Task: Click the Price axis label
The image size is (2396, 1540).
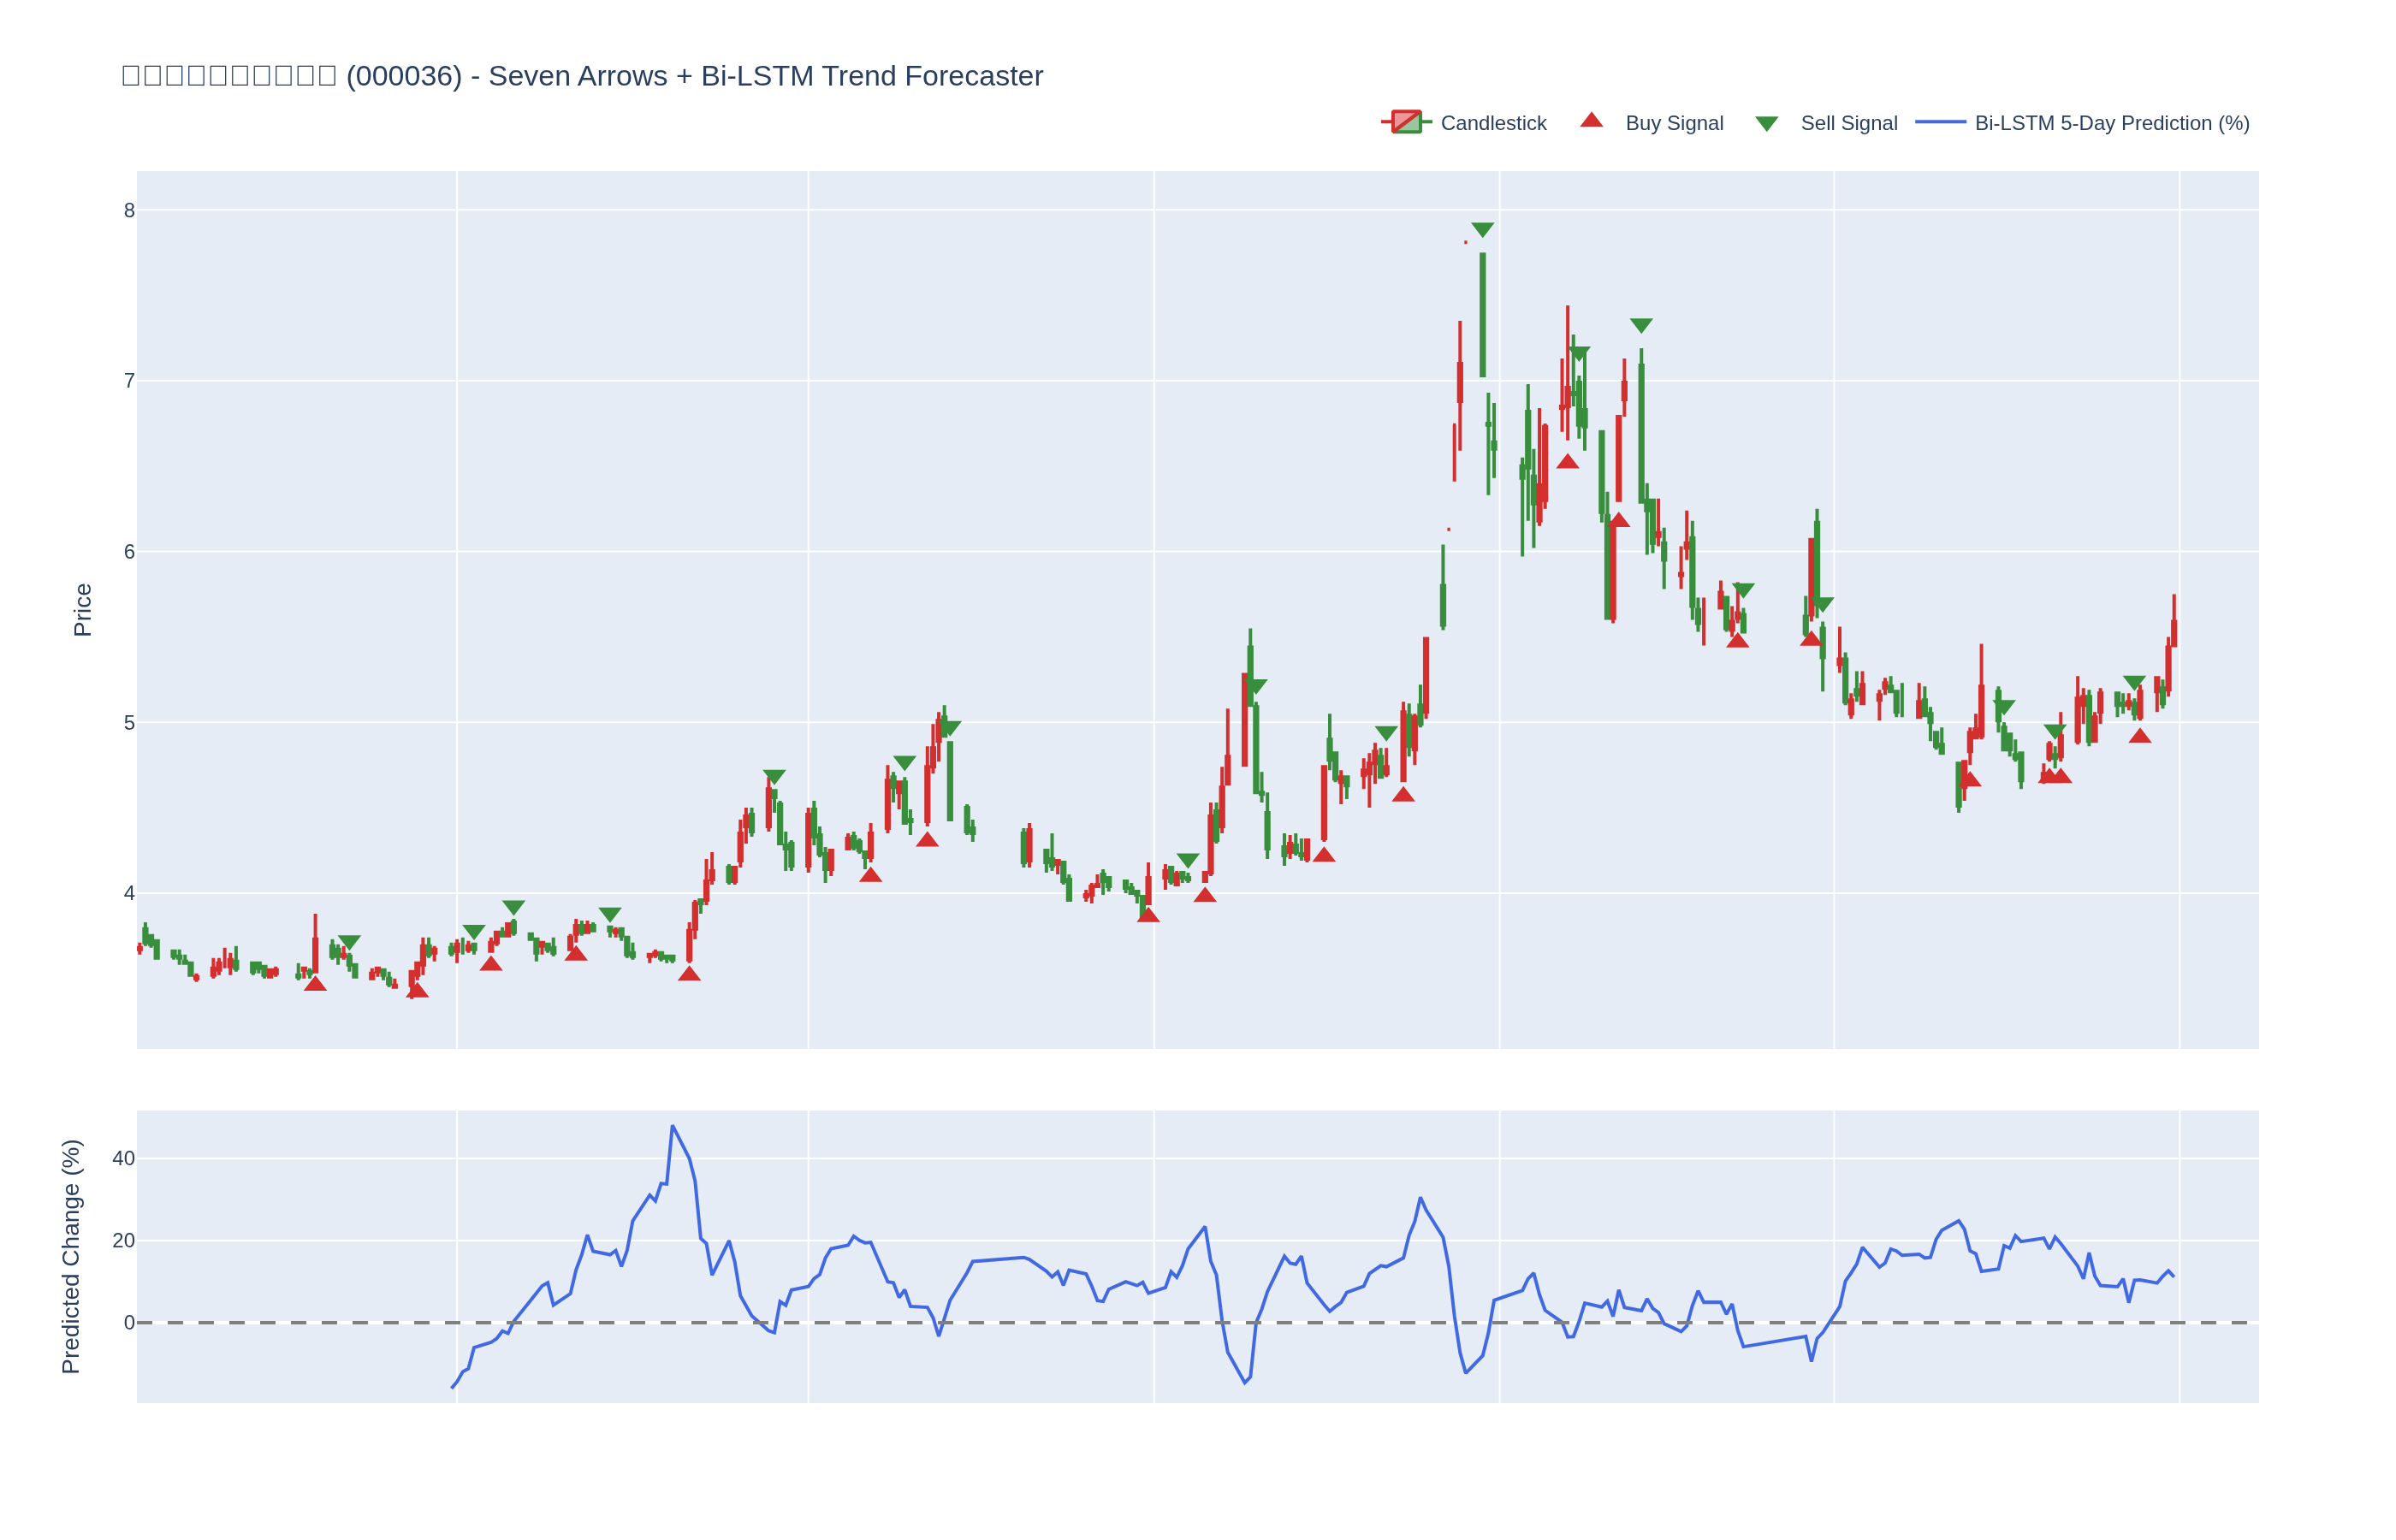Action: [82, 610]
